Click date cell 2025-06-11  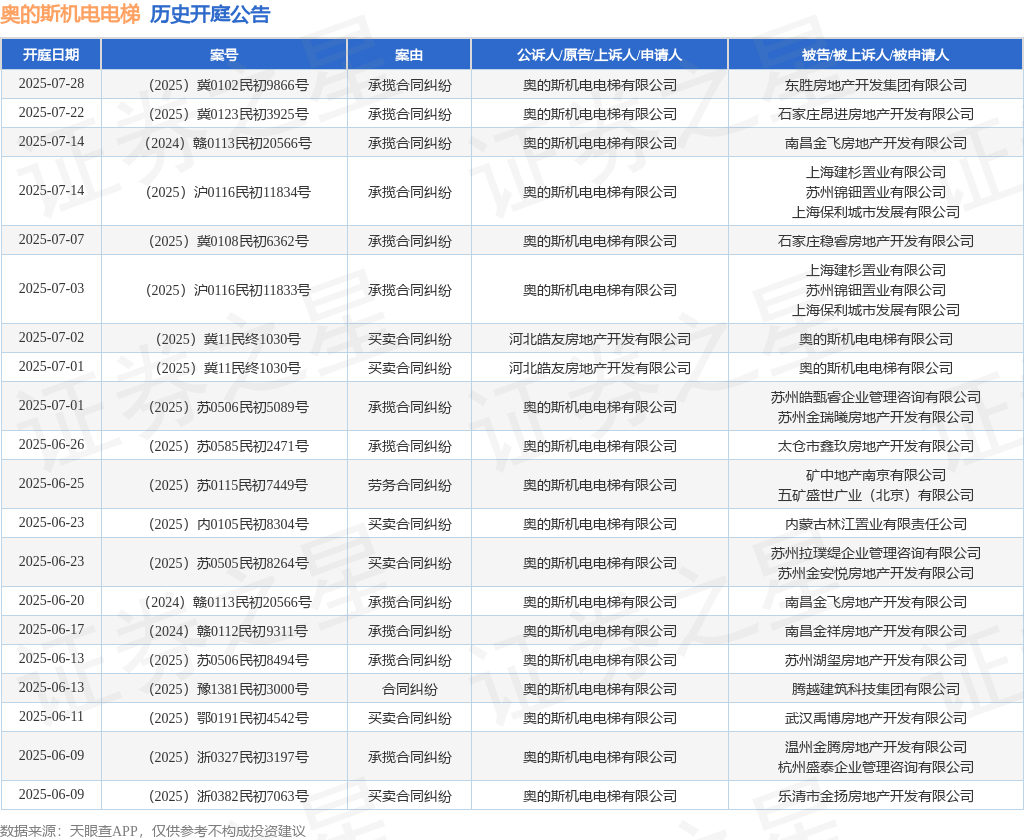click(x=51, y=717)
